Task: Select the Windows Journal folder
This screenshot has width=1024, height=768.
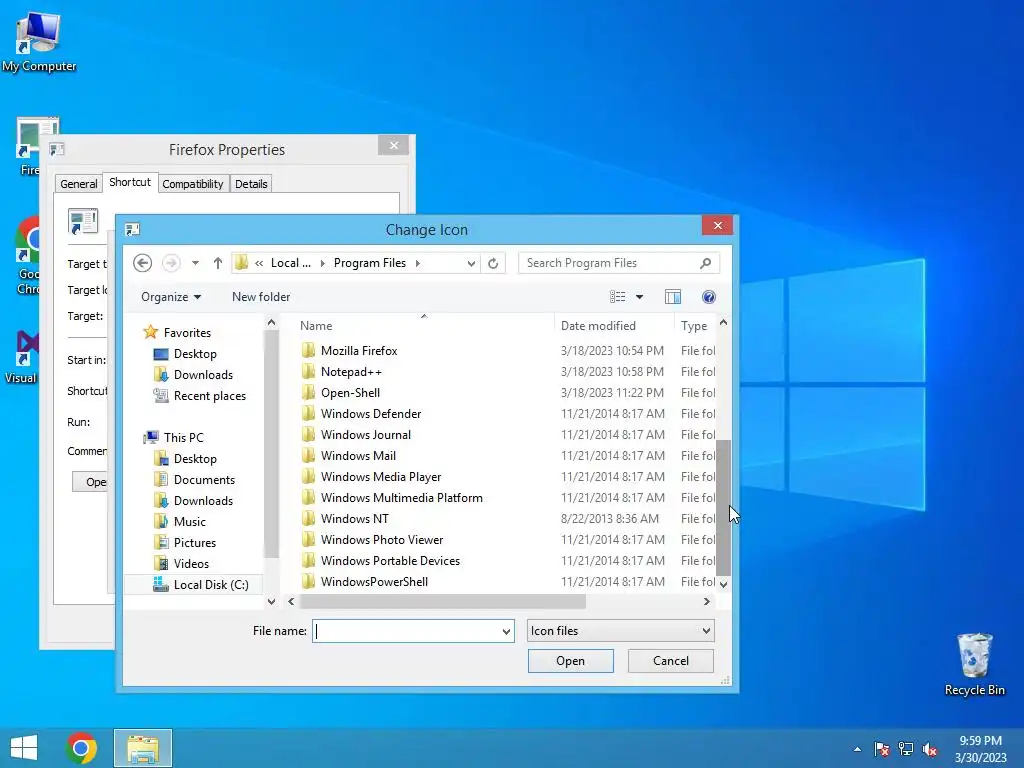Action: (366, 434)
